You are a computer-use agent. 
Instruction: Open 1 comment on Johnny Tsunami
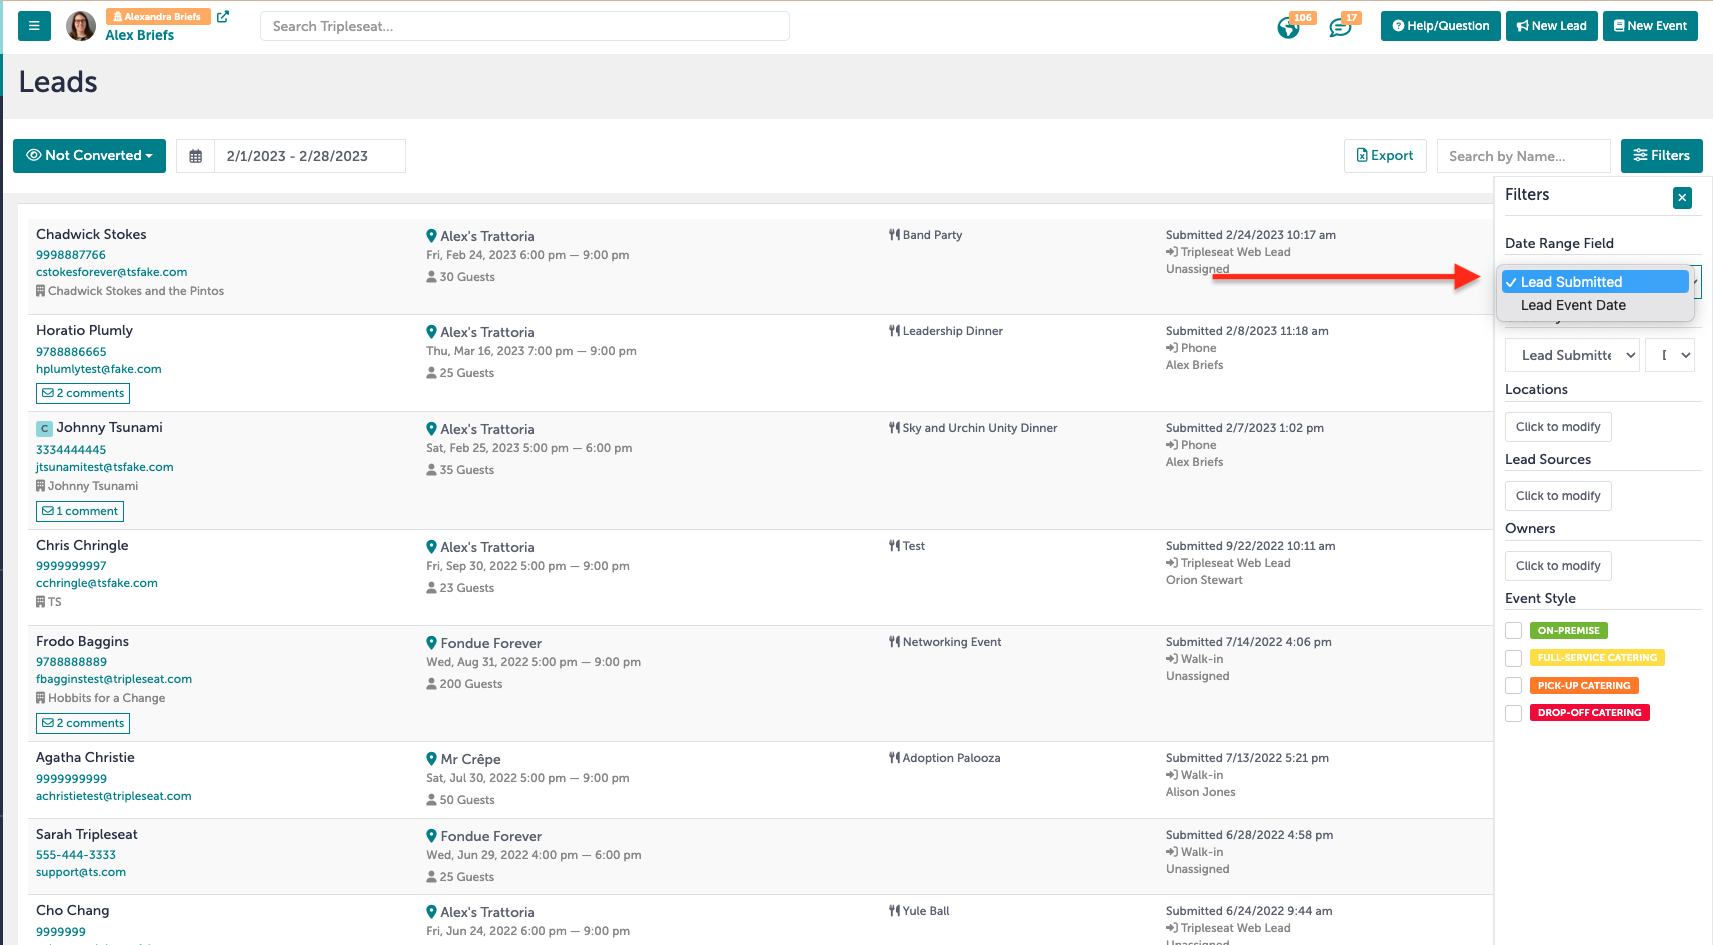80,511
